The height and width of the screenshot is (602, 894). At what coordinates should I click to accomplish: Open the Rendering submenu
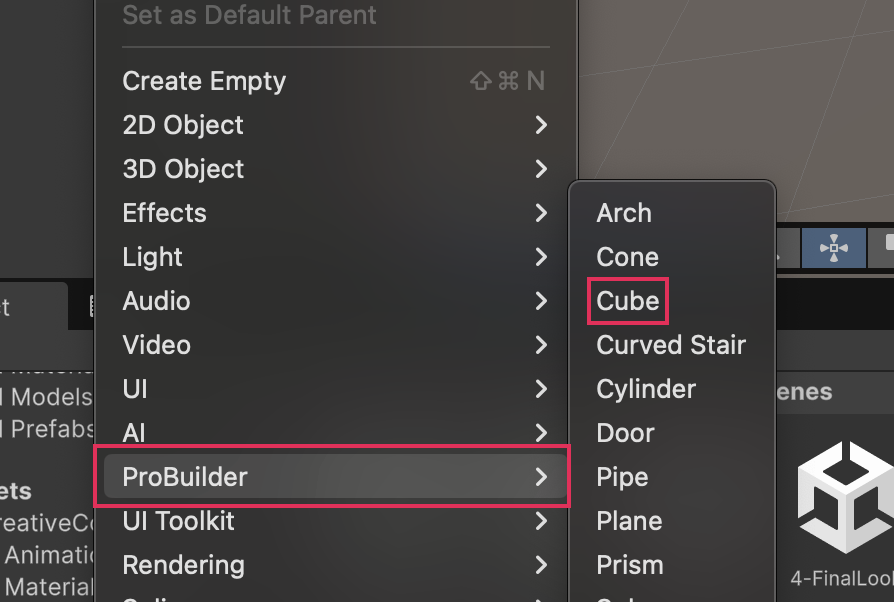[x=183, y=565]
